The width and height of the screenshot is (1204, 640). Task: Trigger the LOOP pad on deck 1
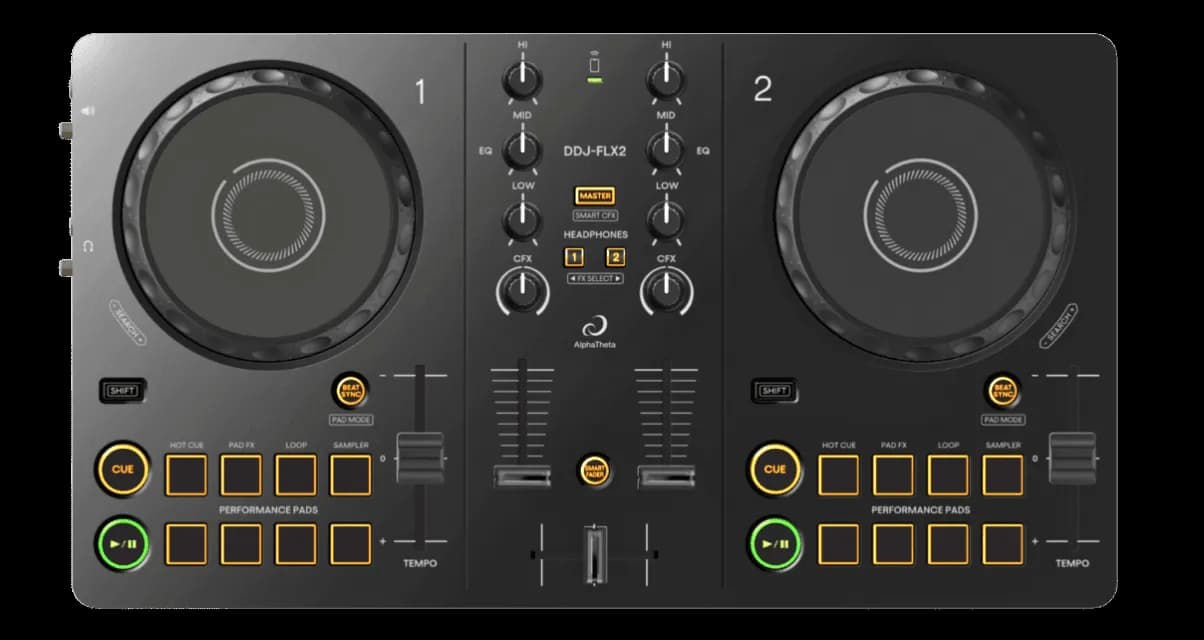(295, 474)
